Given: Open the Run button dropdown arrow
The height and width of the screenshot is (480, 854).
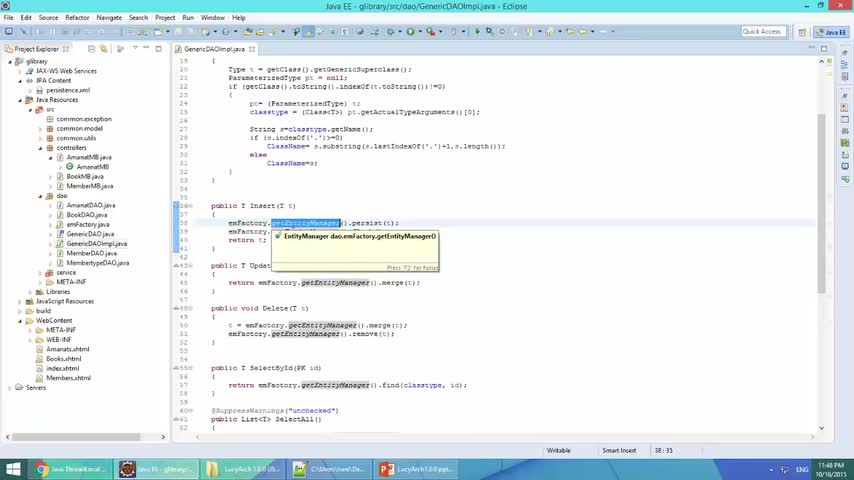Looking at the screenshot, I should click(x=420, y=32).
